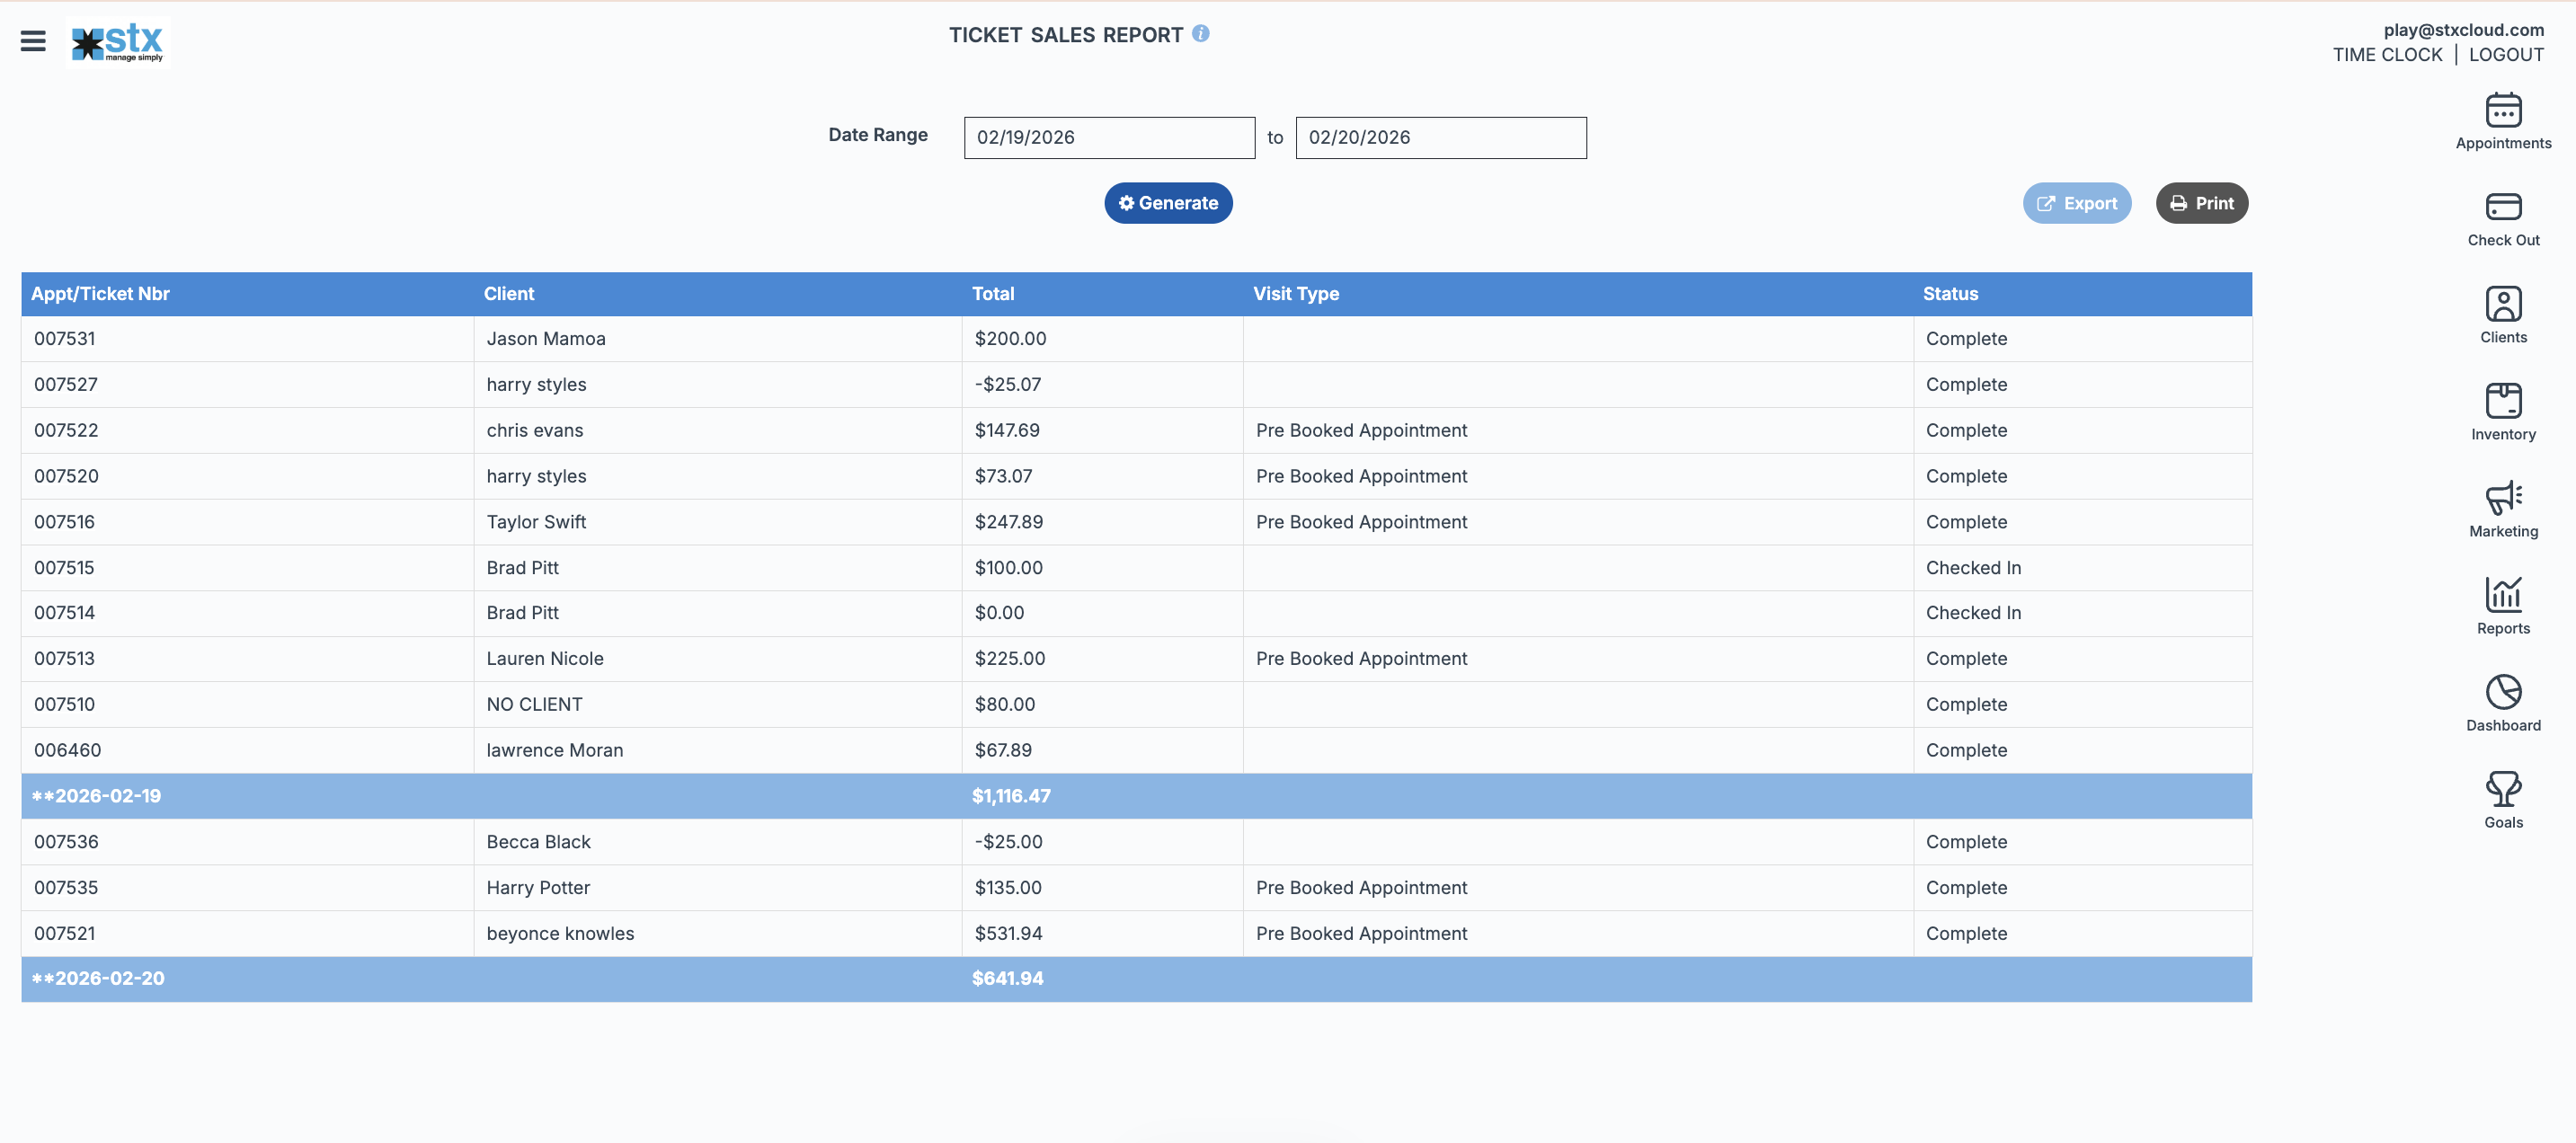
Task: Print the ticket sales report
Action: pos(2200,204)
